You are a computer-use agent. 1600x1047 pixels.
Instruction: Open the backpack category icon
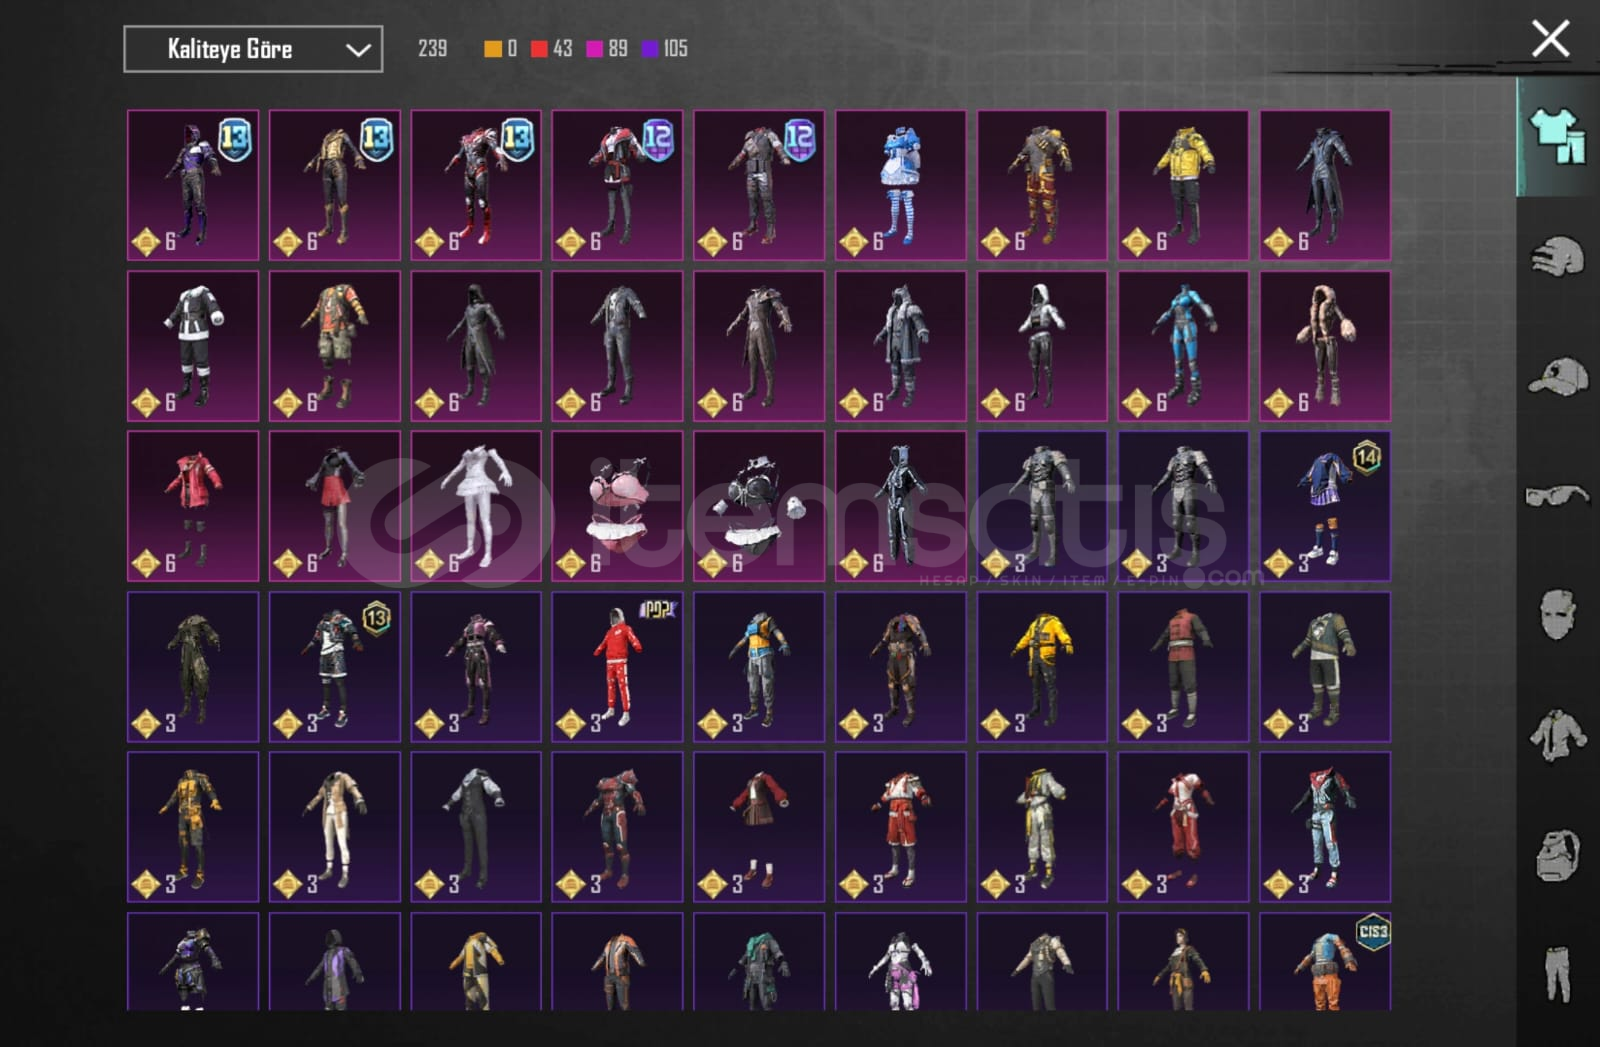coord(1557,855)
